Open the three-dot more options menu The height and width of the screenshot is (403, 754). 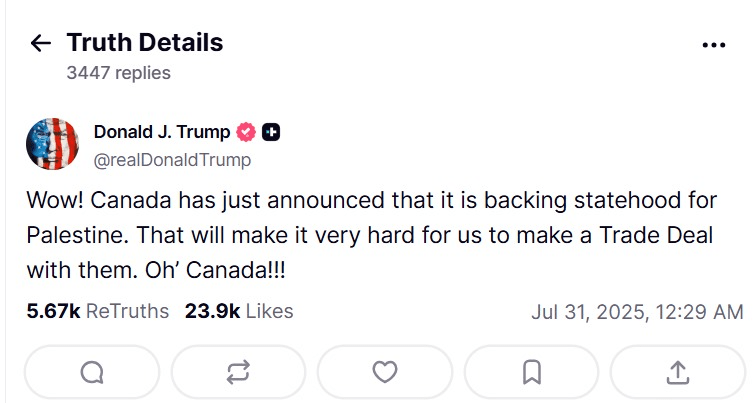(713, 45)
